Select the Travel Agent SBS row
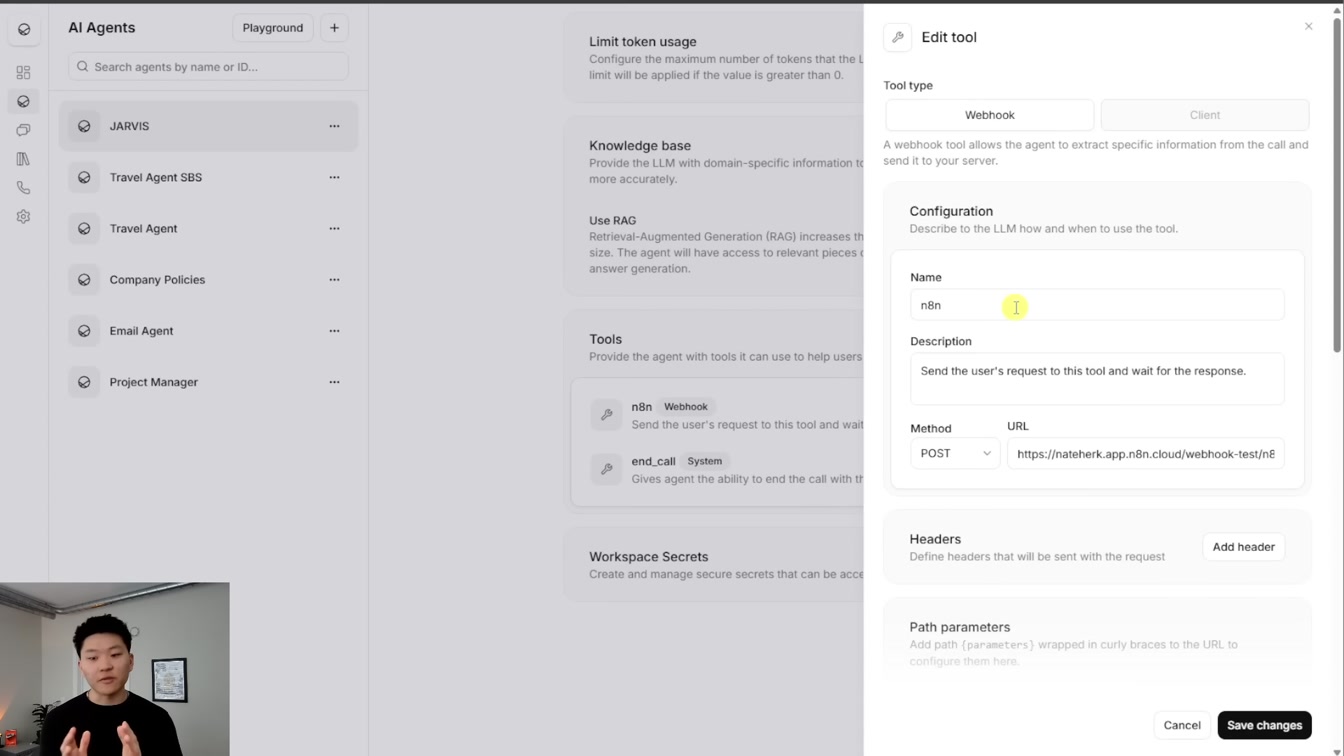Screen dimensions: 1344x756 coord(208,177)
